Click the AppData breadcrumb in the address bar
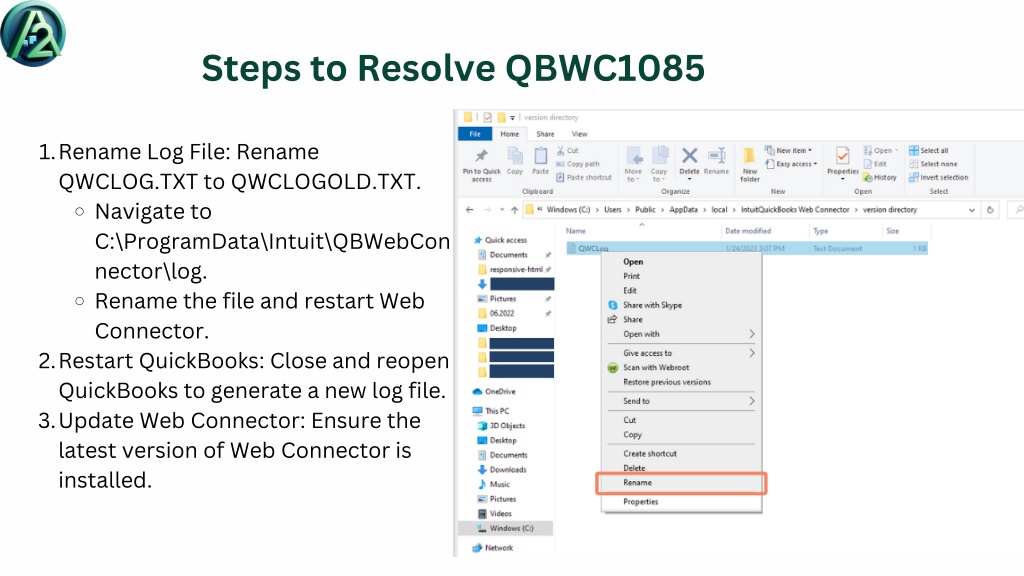Image resolution: width=1024 pixels, height=576 pixels. pyautogui.click(x=683, y=210)
